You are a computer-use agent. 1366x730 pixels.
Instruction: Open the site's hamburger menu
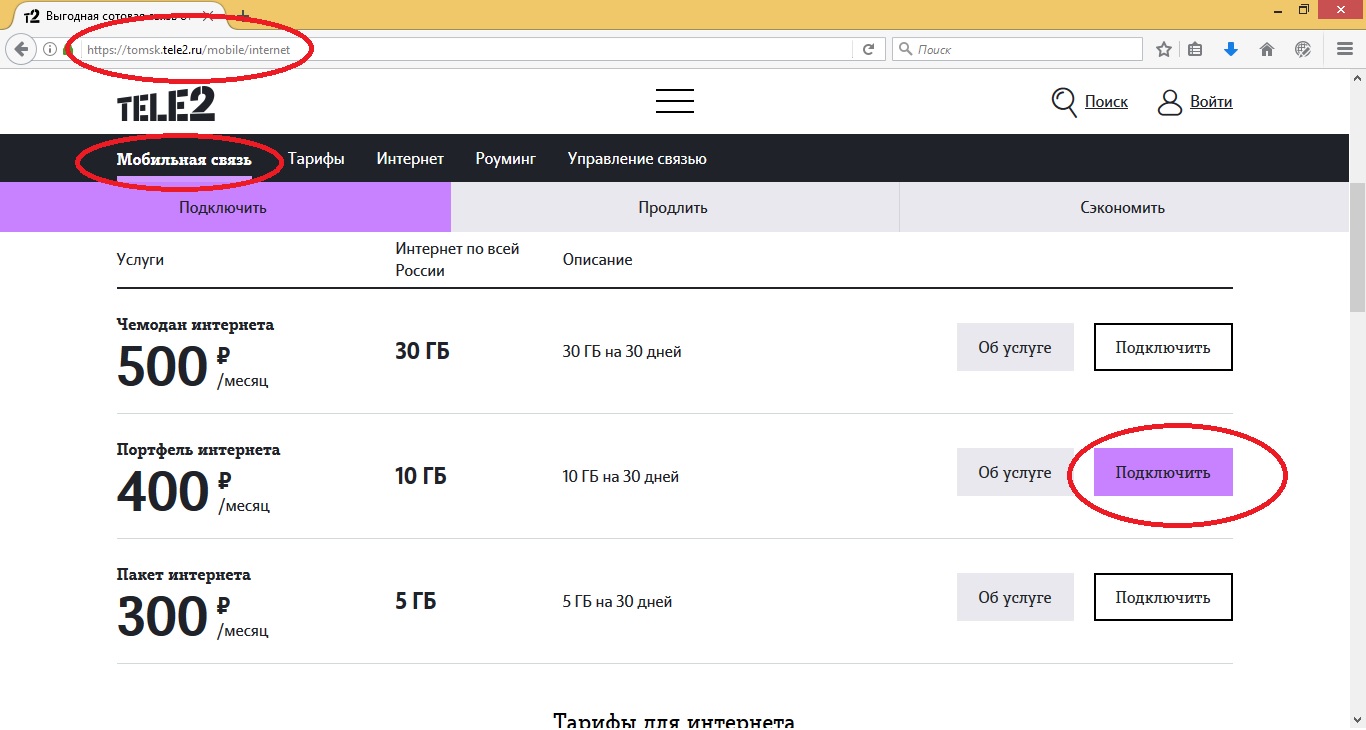point(674,100)
